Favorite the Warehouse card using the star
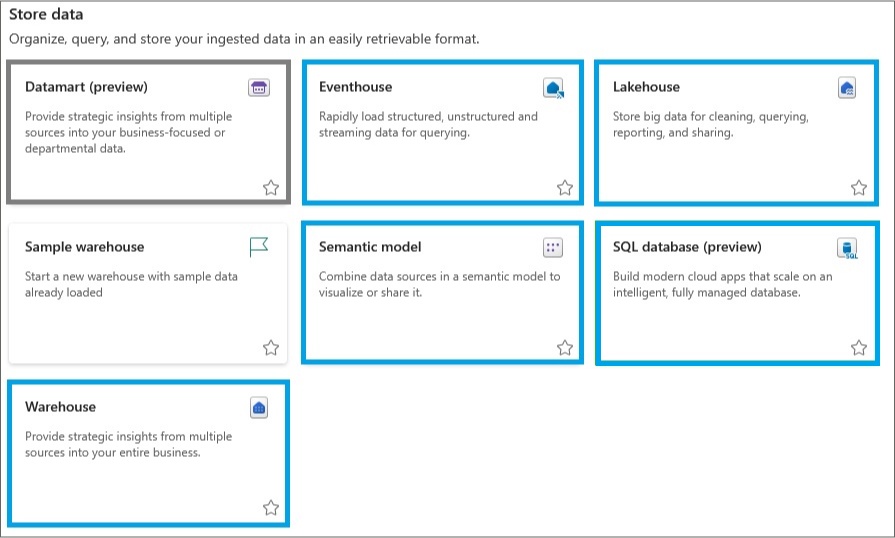This screenshot has height=538, width=895. [271, 508]
